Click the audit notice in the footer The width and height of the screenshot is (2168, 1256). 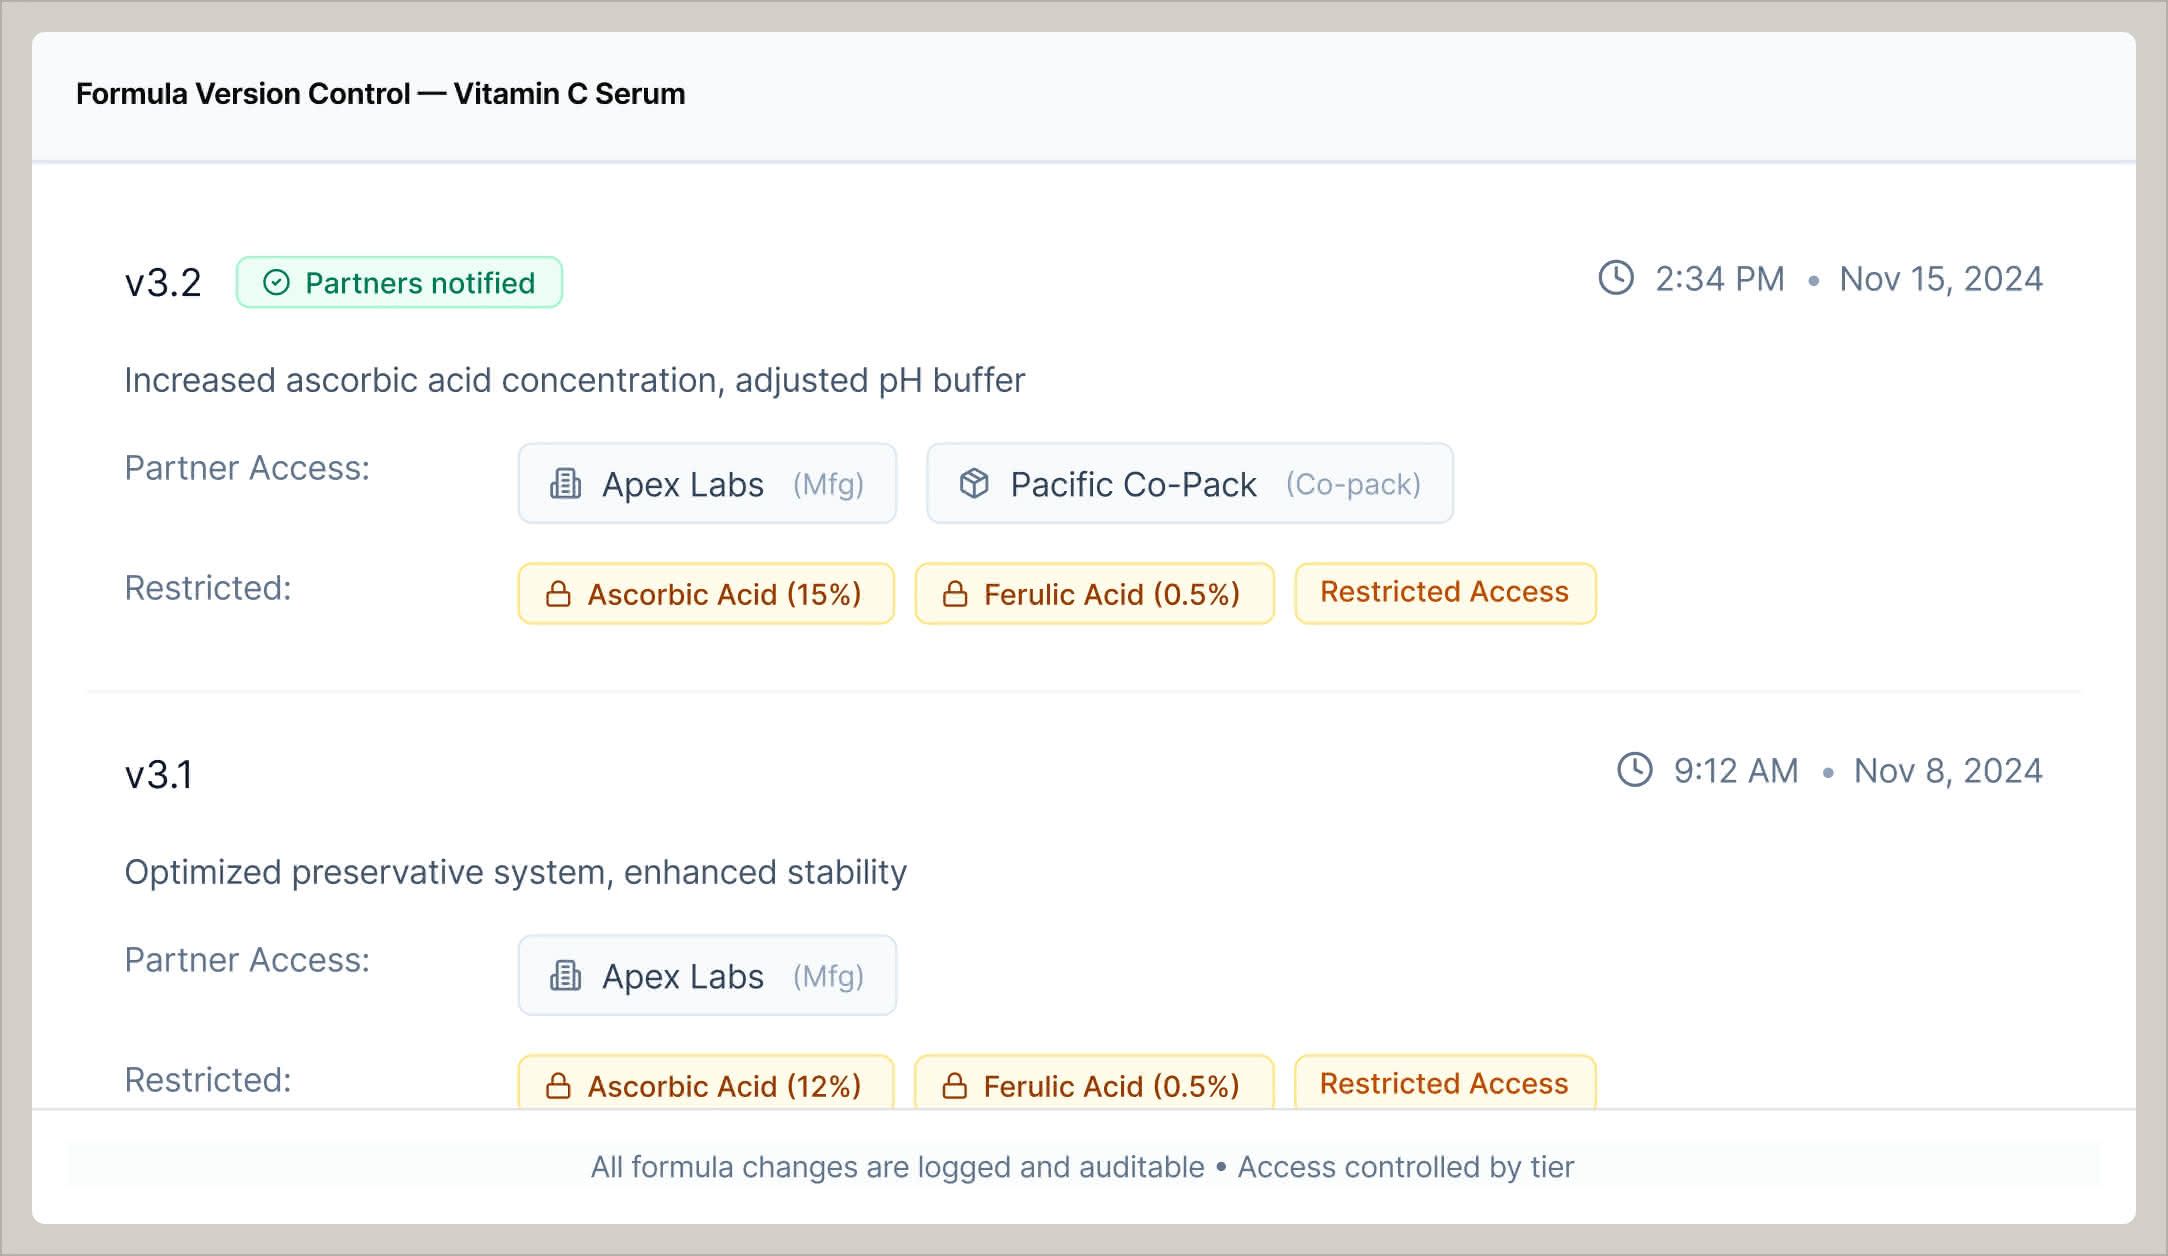(x=1082, y=1166)
